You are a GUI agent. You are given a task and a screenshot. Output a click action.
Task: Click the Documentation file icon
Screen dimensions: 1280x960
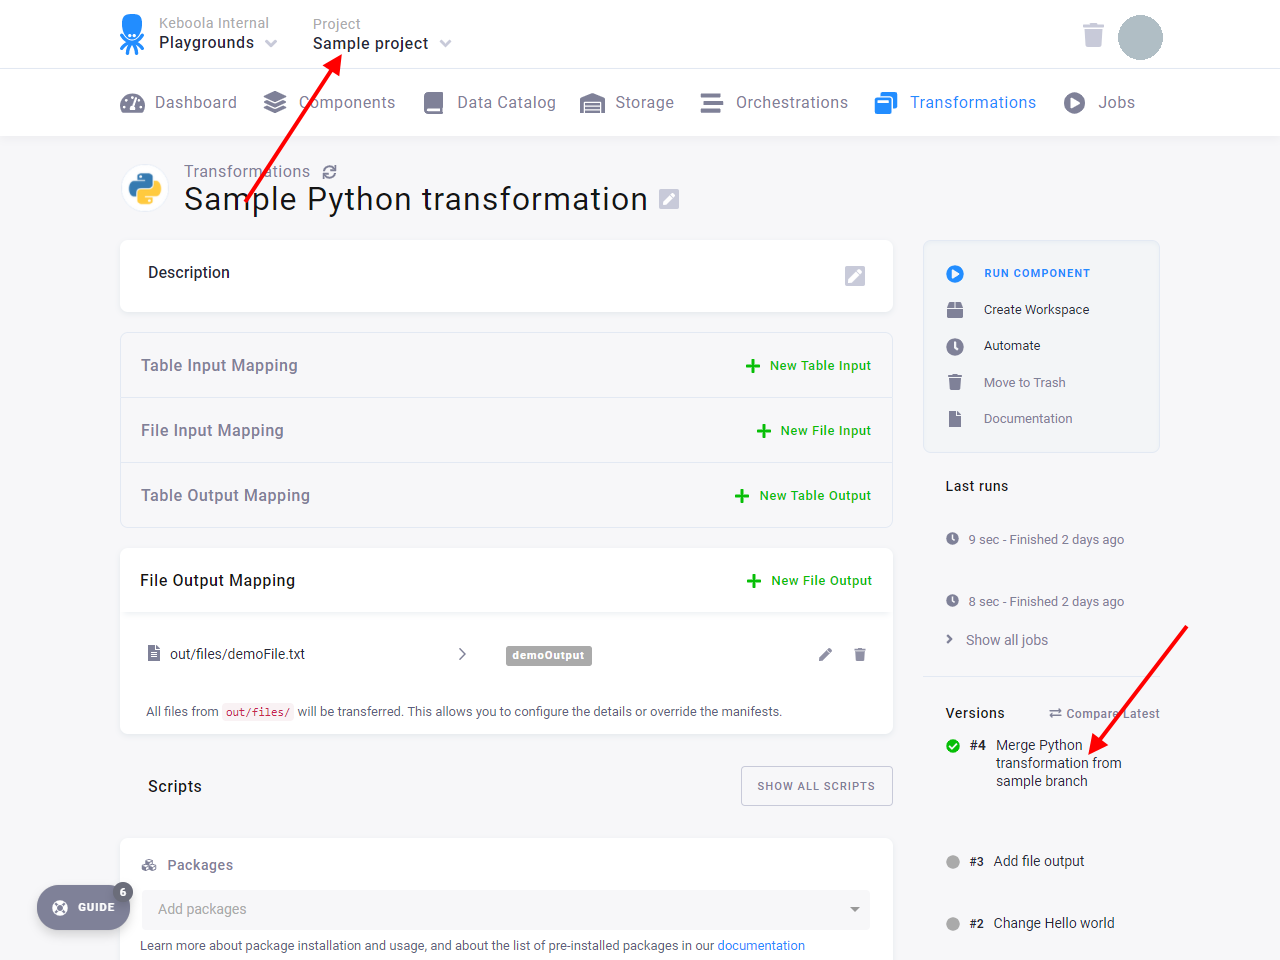(955, 419)
